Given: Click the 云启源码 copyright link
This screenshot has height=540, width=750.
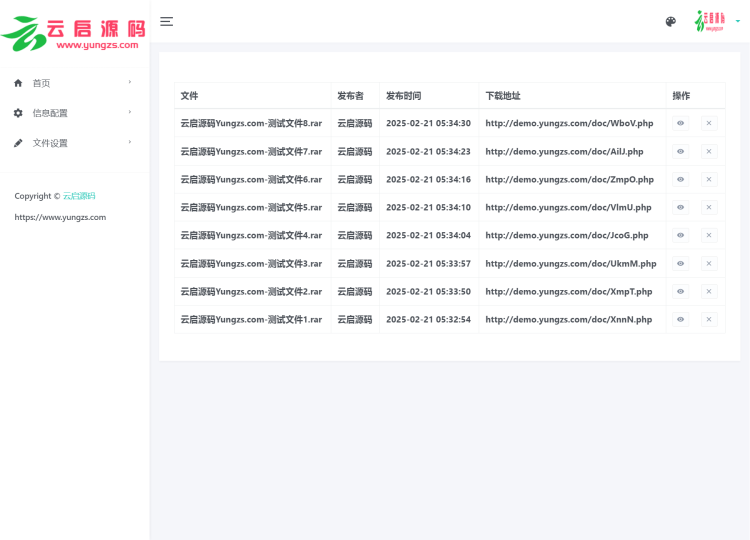Looking at the screenshot, I should coord(79,196).
